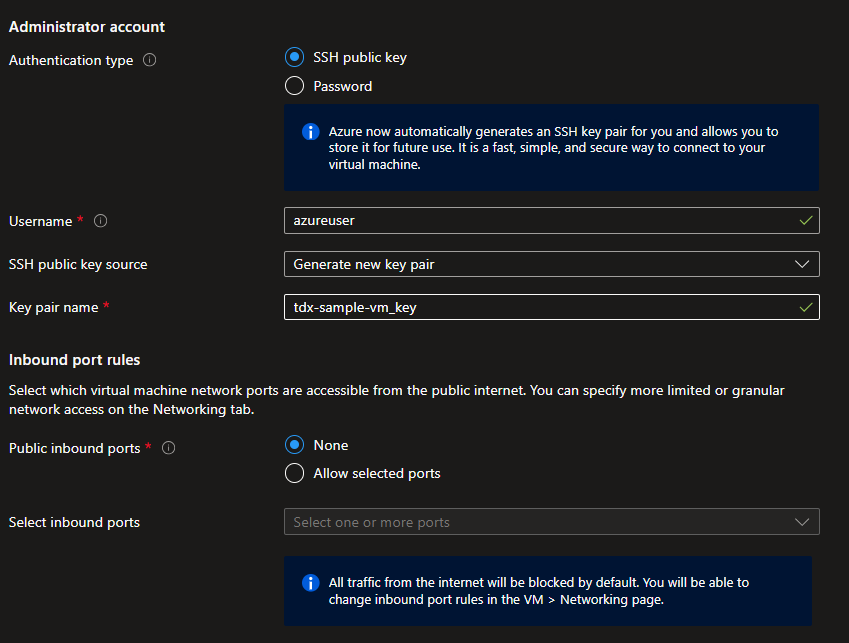849x643 pixels.
Task: Click green checkmark in Username field
Action: (x=806, y=220)
